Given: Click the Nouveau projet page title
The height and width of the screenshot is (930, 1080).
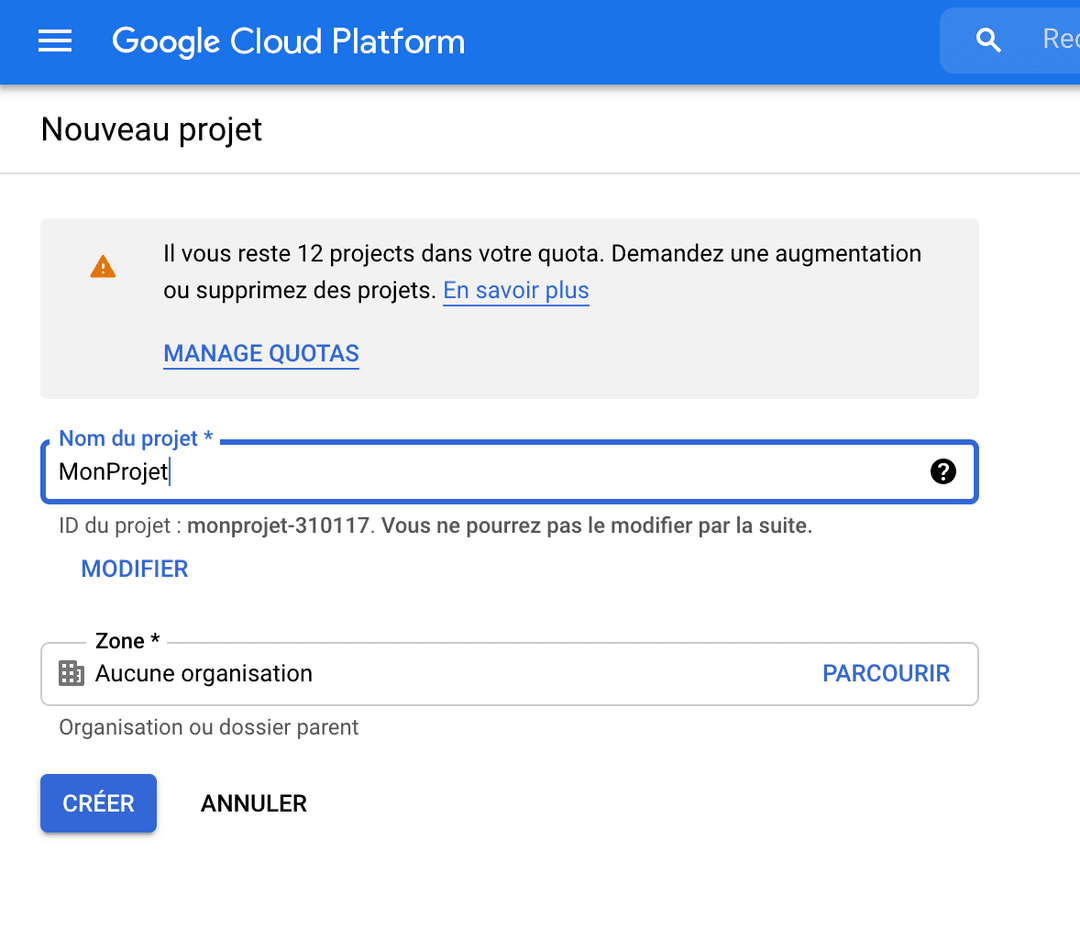Looking at the screenshot, I should pyautogui.click(x=152, y=130).
